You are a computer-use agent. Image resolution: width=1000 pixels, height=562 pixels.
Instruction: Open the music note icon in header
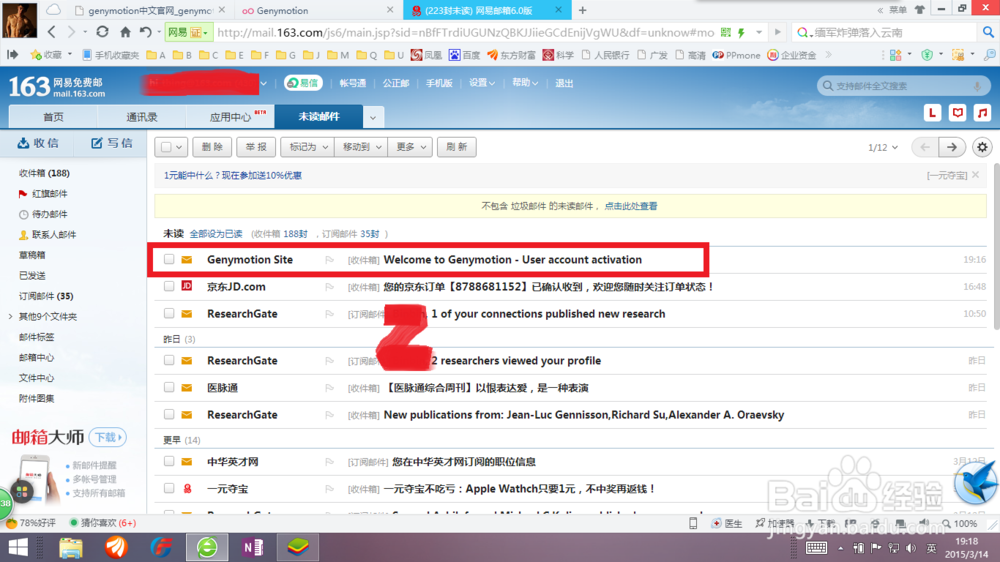[x=982, y=113]
